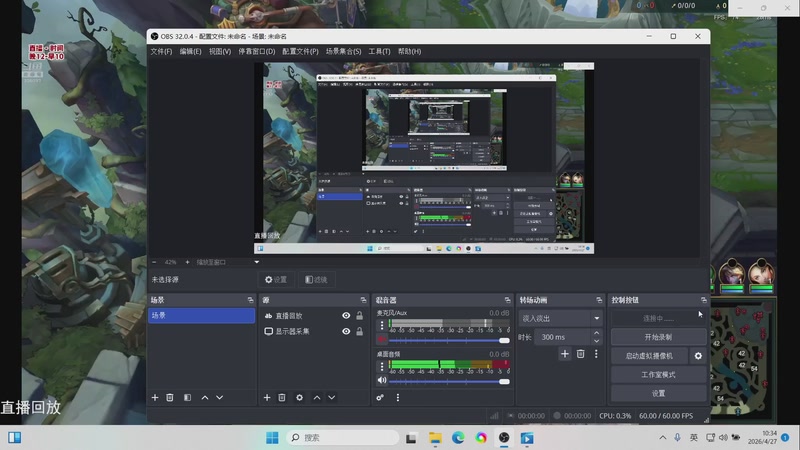Unlock the 直播回放 source lock

pyautogui.click(x=359, y=315)
